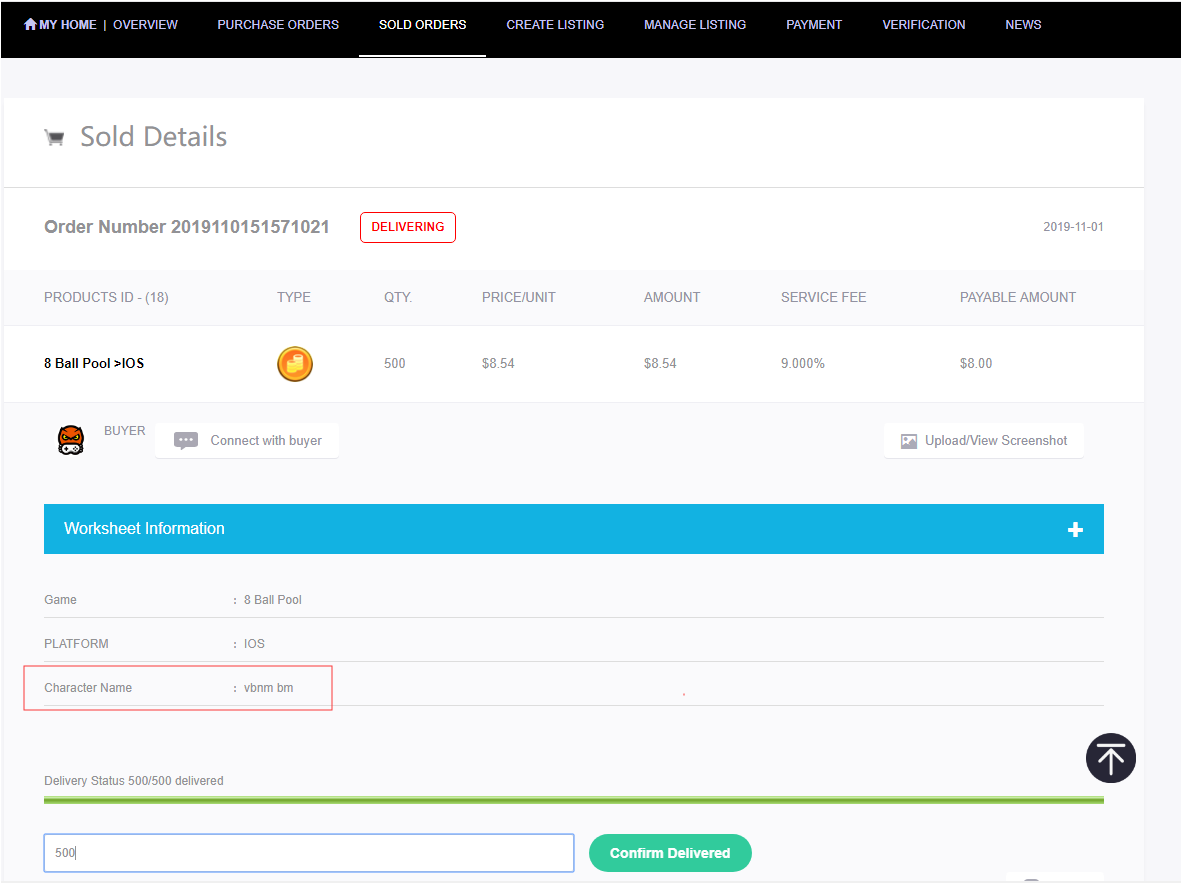Click the Sold Details heading
Image resolution: width=1181 pixels, height=883 pixels.
[x=154, y=137]
